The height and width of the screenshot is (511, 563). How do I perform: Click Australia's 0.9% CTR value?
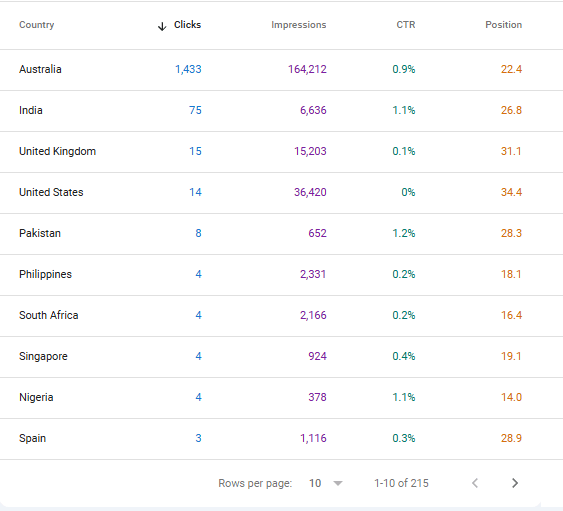404,69
